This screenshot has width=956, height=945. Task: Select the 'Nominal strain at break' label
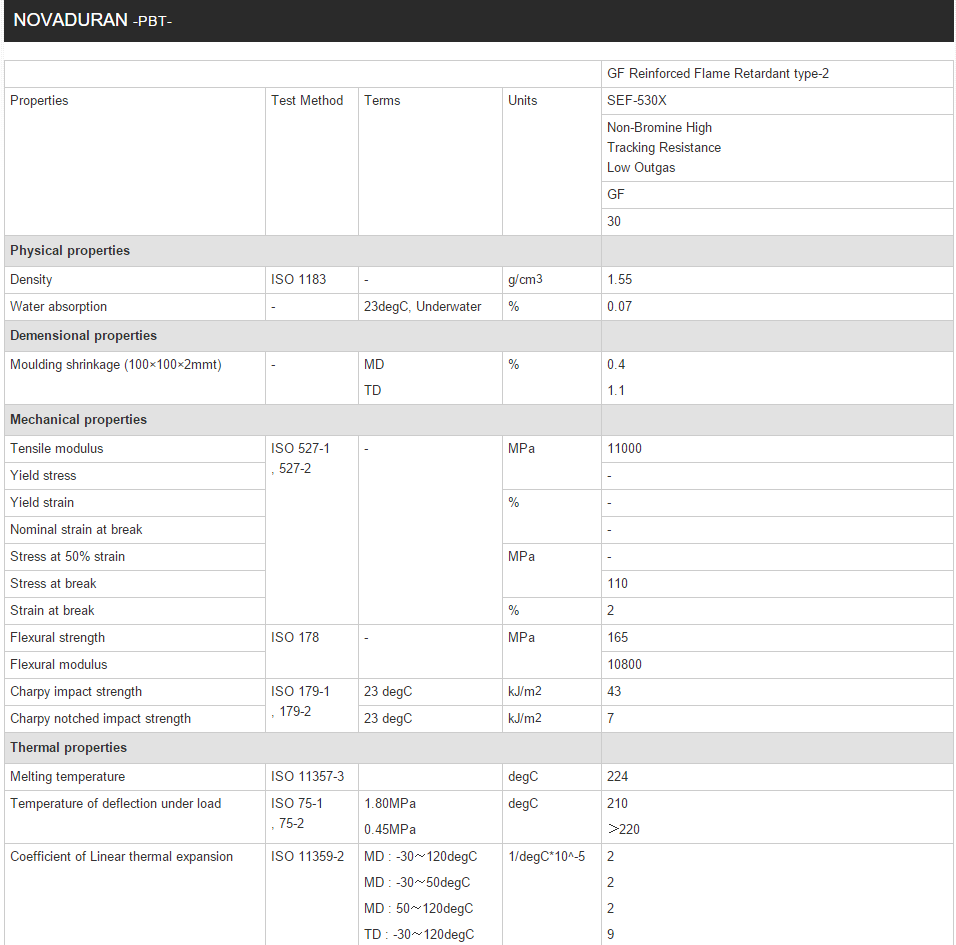[x=76, y=529]
